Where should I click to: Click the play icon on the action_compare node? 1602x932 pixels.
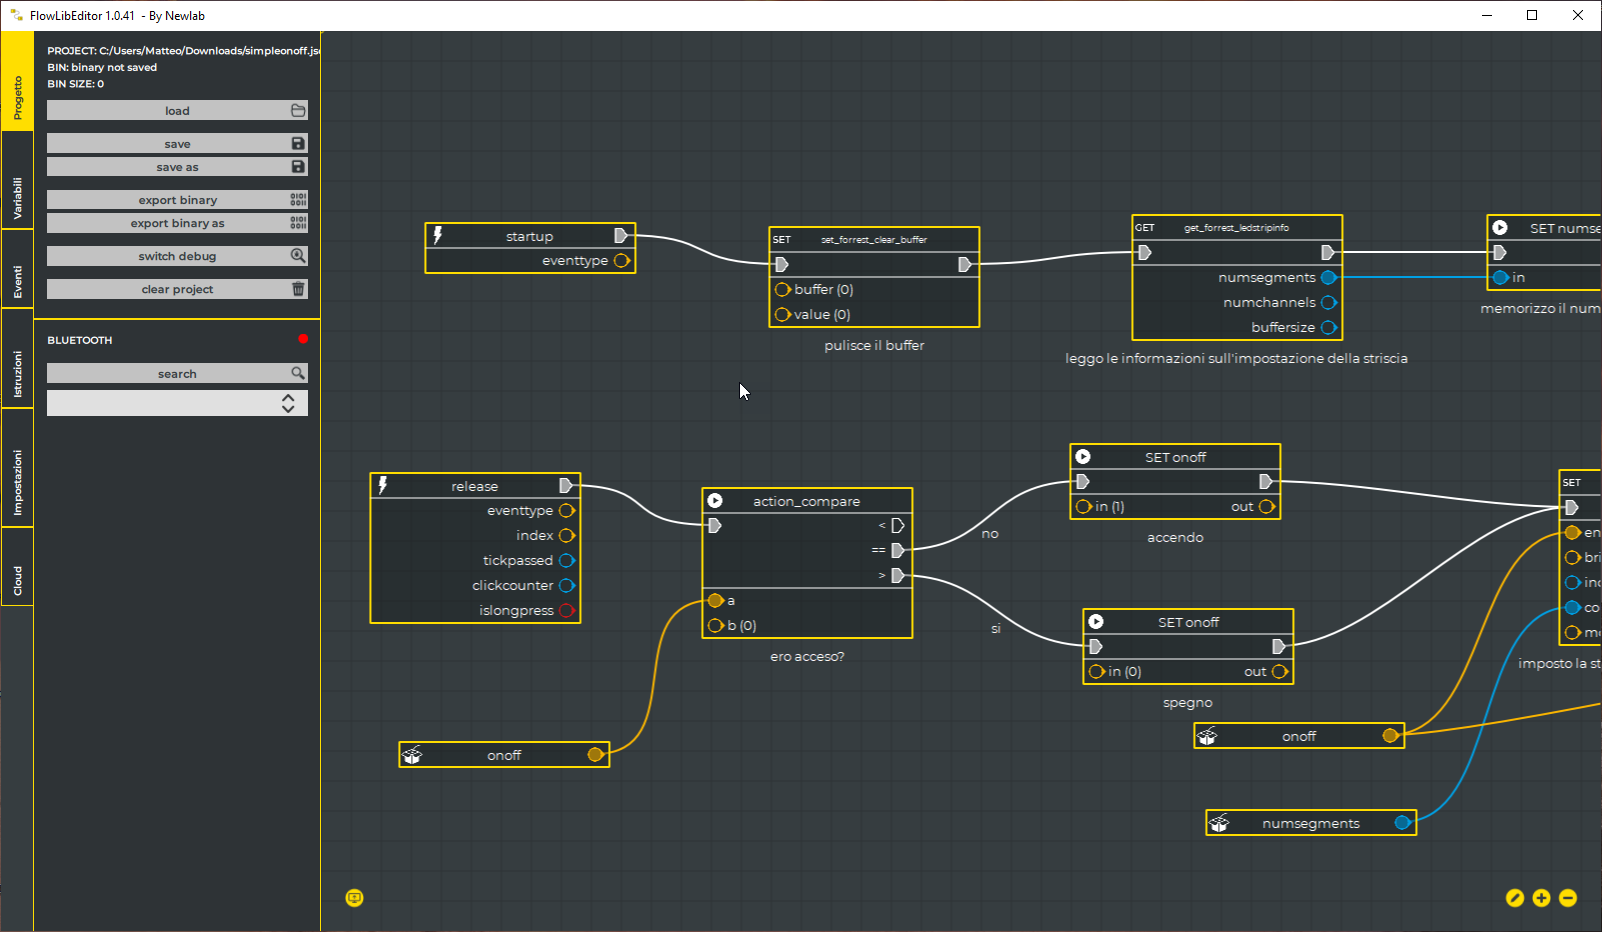(x=714, y=500)
